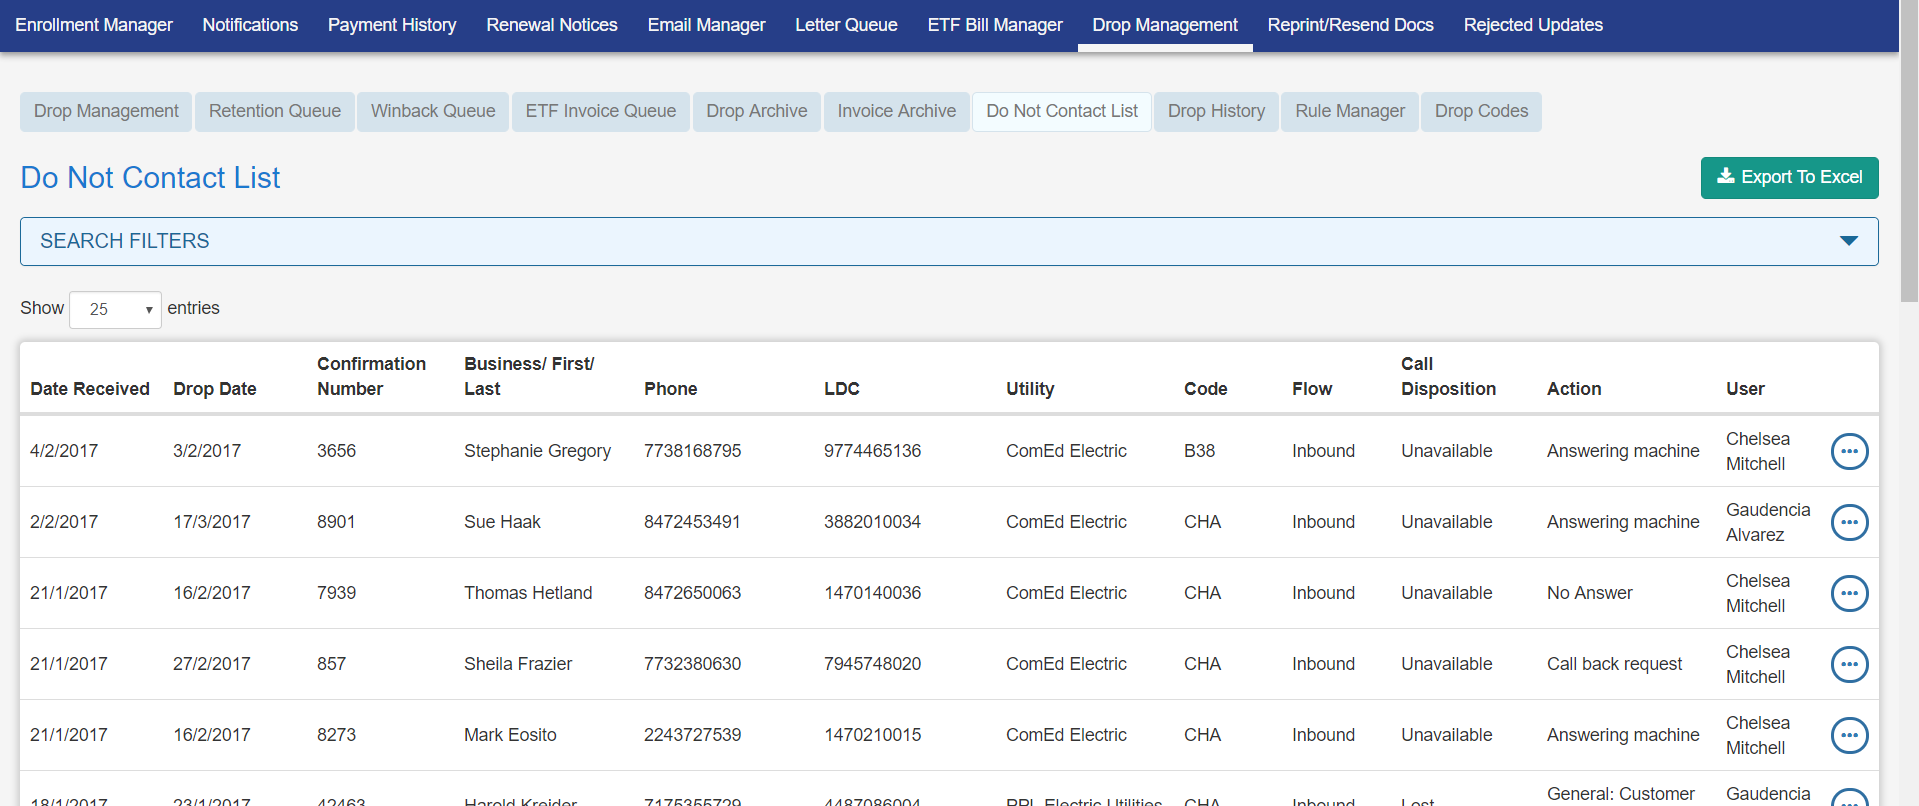Click code B38 cell

(x=1199, y=451)
